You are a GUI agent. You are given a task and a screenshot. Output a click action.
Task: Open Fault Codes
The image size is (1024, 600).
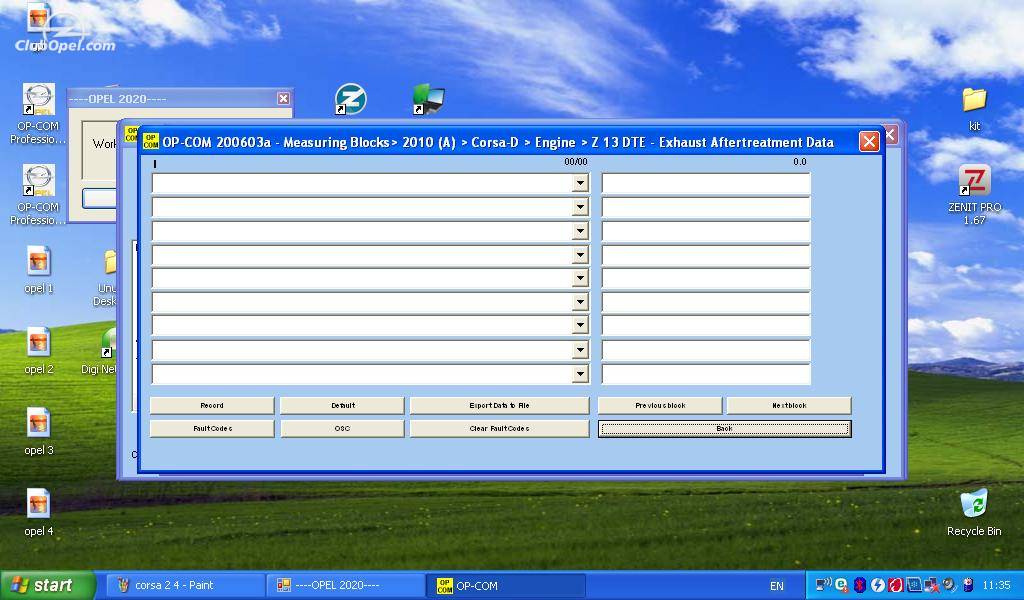click(x=212, y=428)
